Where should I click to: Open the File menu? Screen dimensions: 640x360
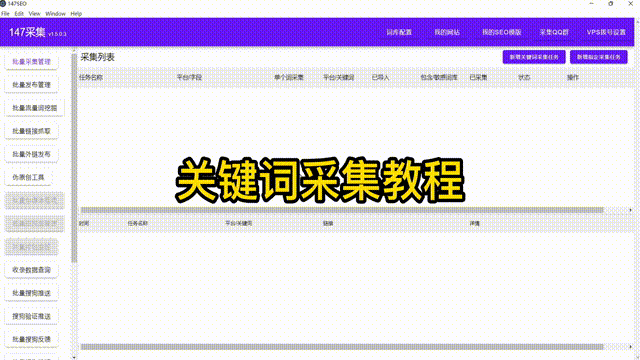(x=5, y=13)
